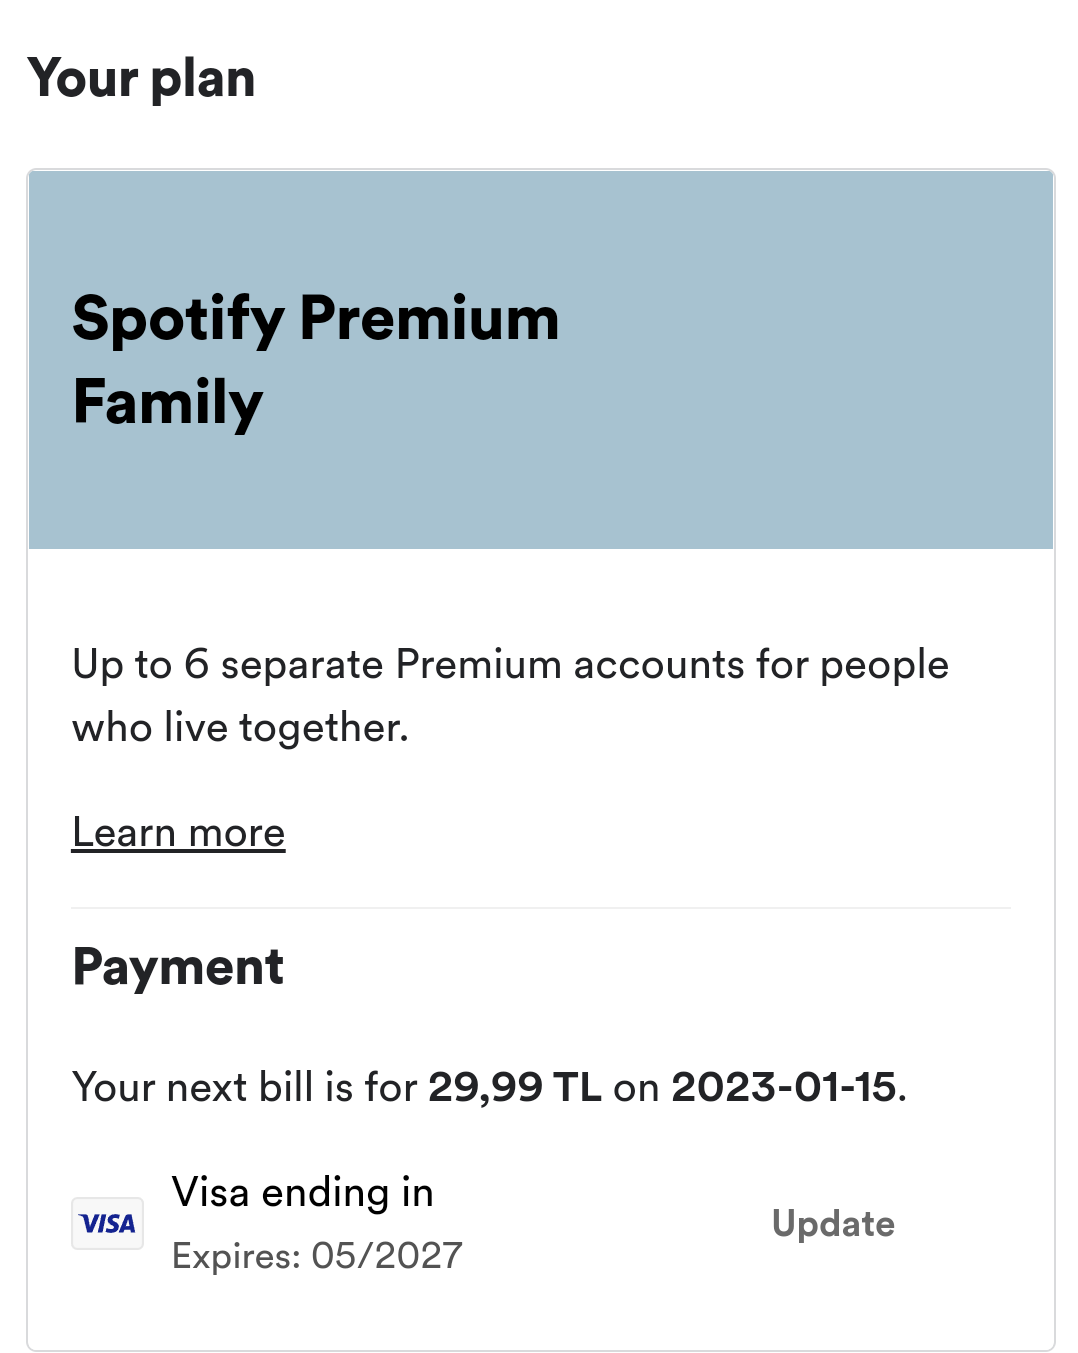Click the blue plan banner area
Image resolution: width=1078 pixels, height=1353 pixels.
point(541,360)
